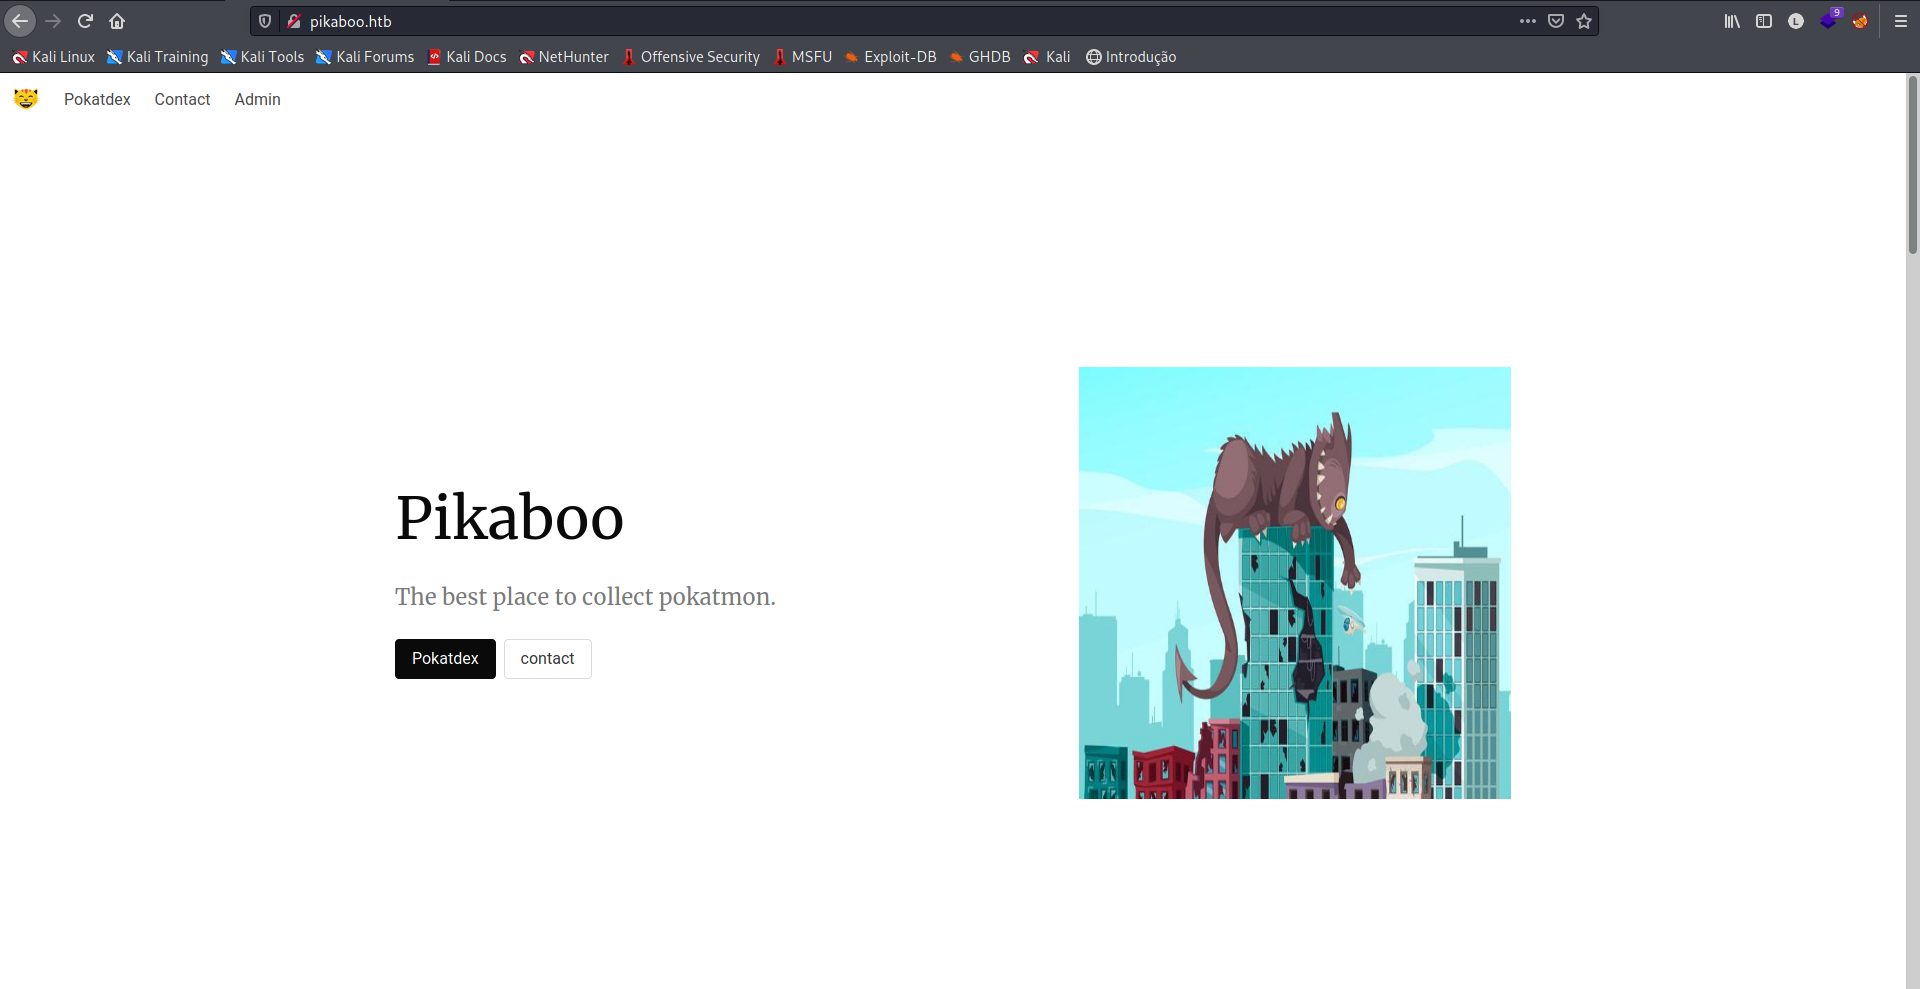Screen dimensions: 1920x989
Task: Open the Pokatdex nav menu item
Action: (x=97, y=99)
